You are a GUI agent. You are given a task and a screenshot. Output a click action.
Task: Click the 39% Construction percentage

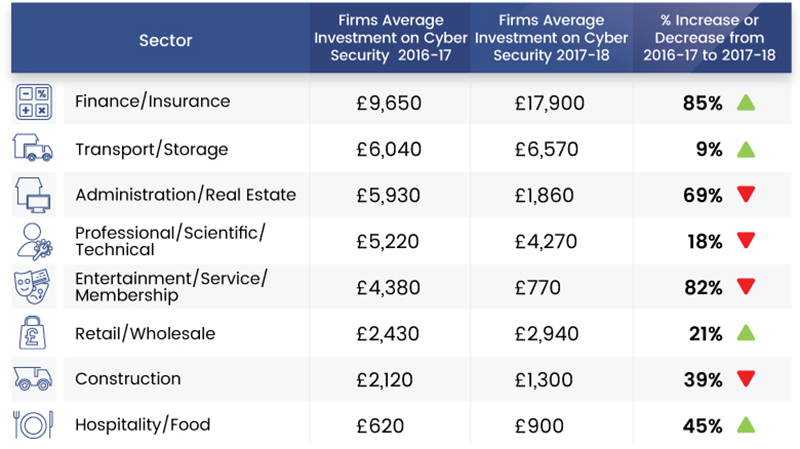coord(703,380)
